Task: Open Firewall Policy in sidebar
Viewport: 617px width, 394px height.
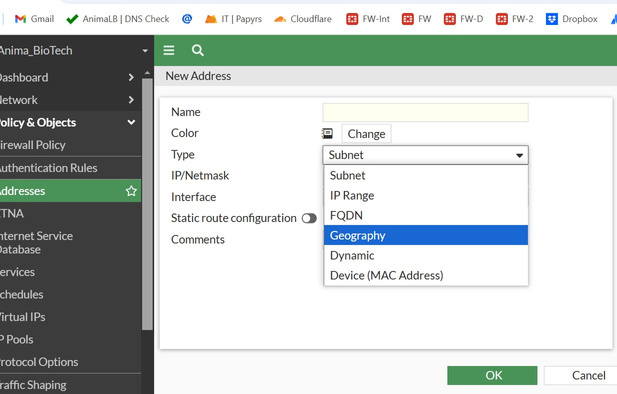Action: click(x=70, y=145)
